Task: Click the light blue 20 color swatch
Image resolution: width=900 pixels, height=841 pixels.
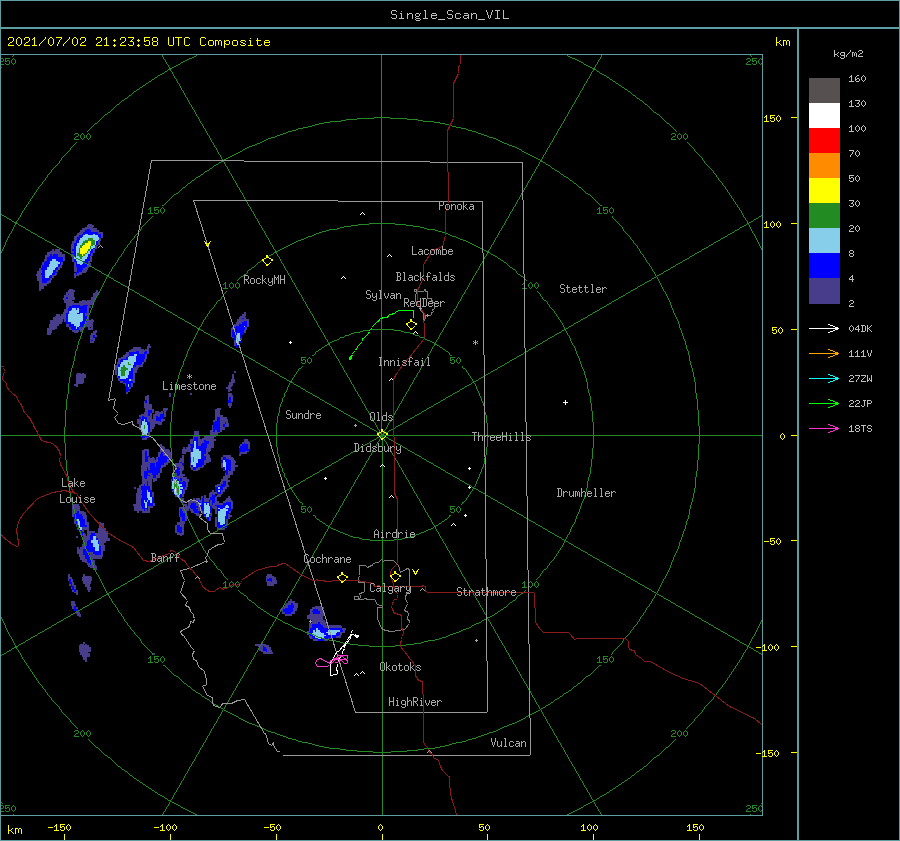Action: [x=824, y=241]
